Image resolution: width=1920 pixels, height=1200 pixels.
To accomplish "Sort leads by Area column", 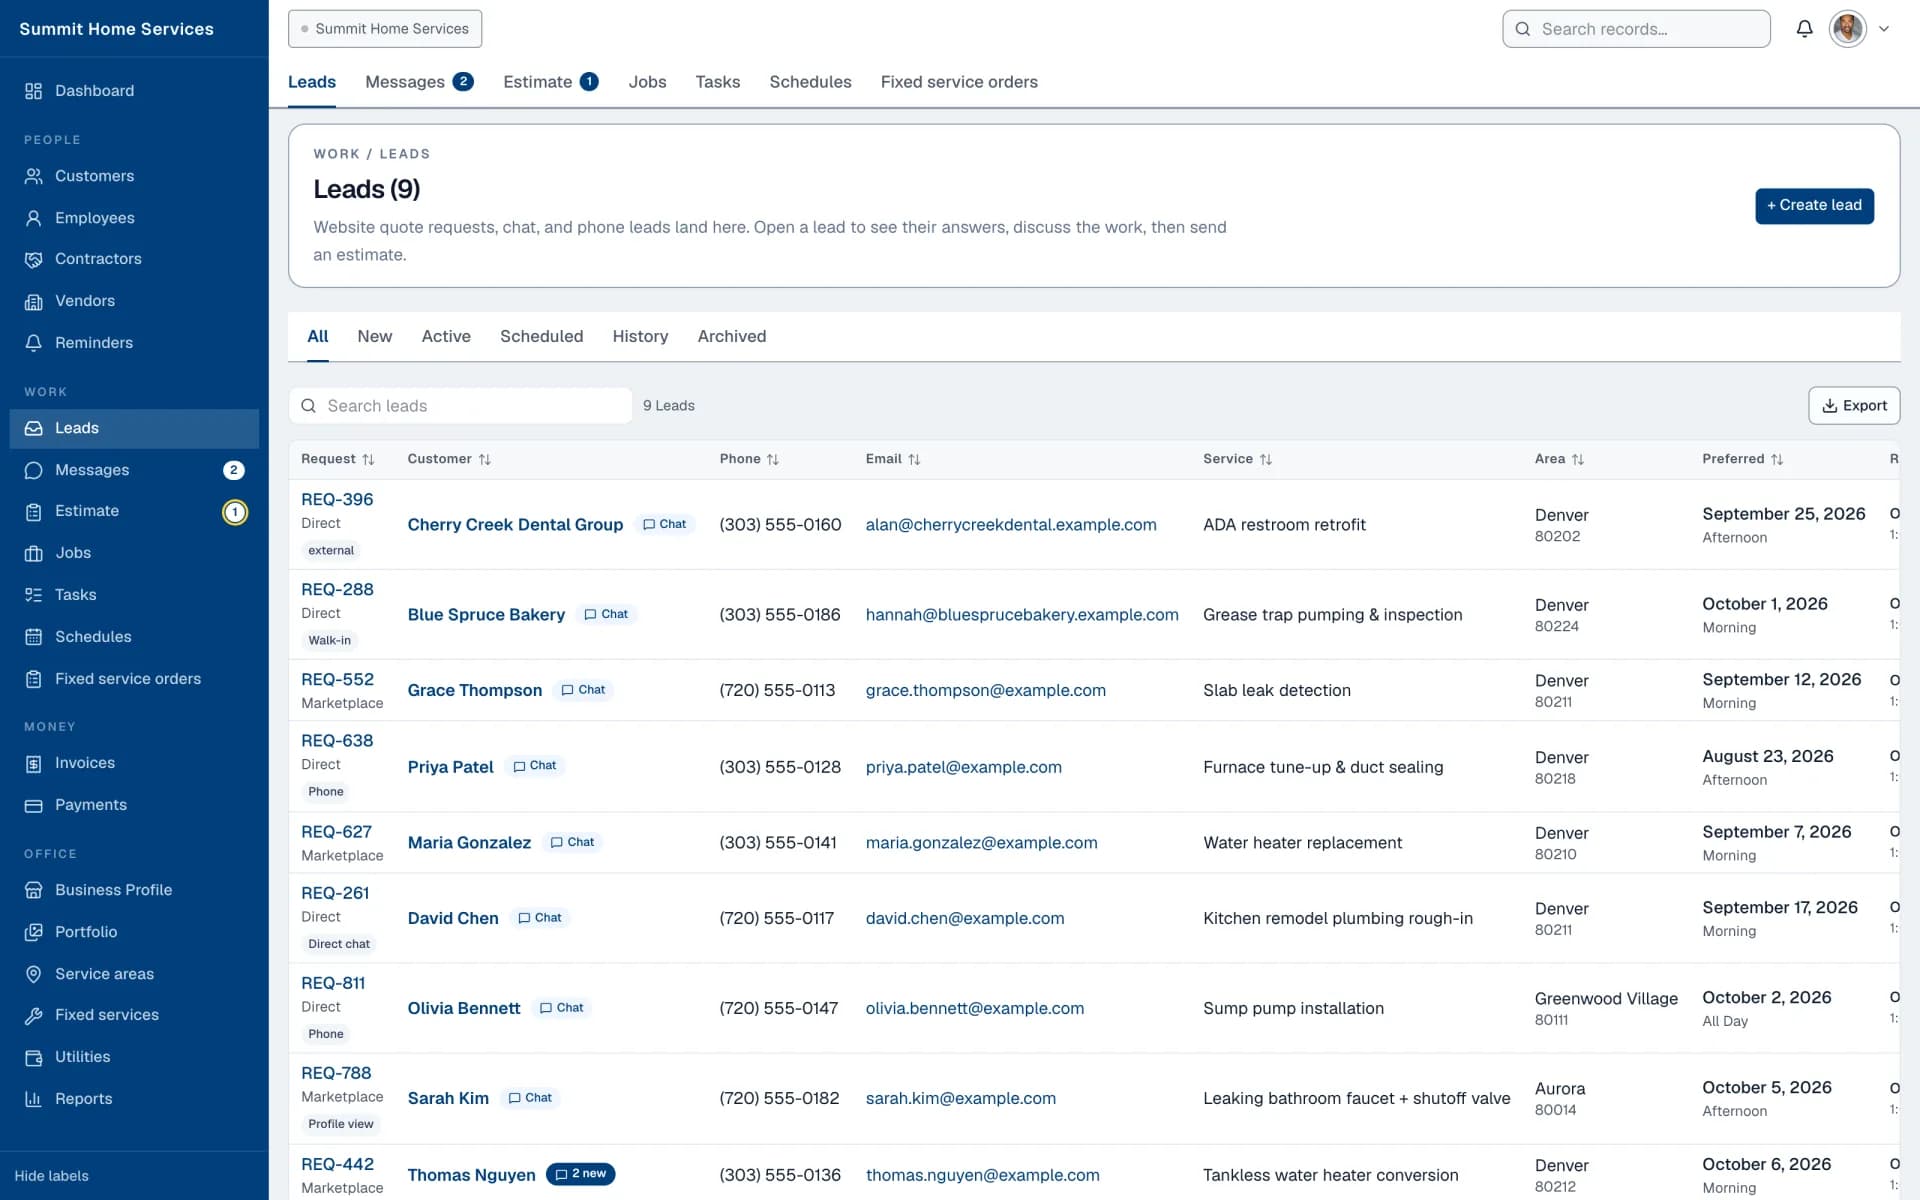I will coord(1559,459).
